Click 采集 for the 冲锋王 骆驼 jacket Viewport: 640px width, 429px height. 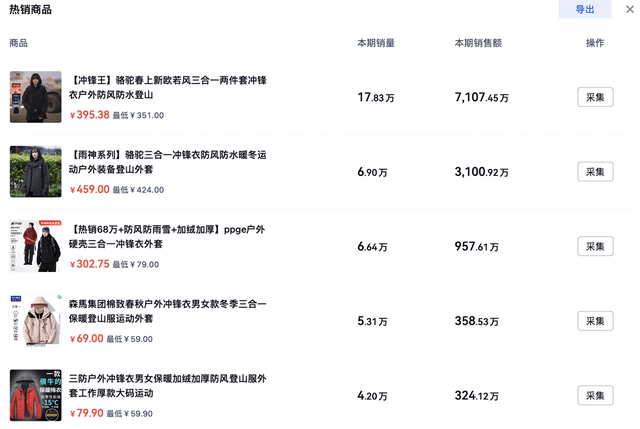tap(595, 97)
